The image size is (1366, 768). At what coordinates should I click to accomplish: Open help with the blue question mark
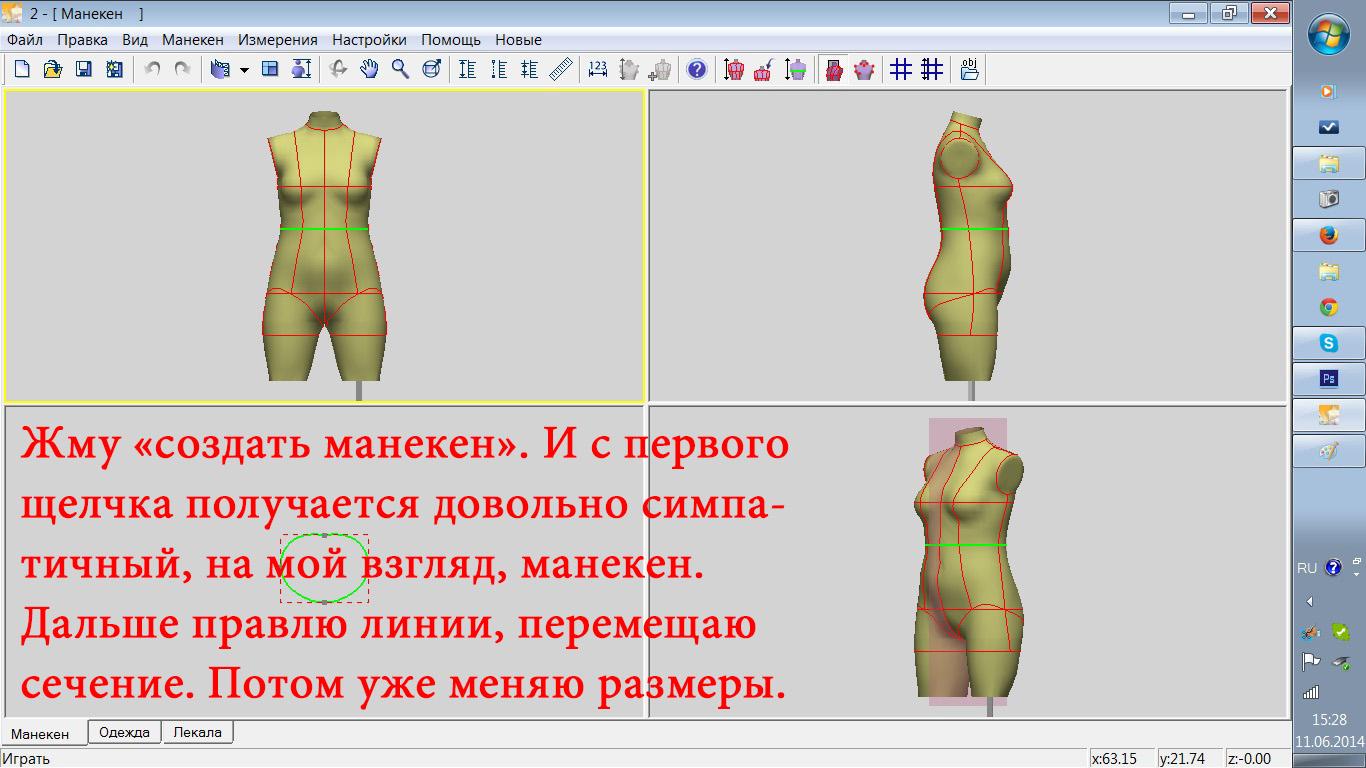coord(697,69)
